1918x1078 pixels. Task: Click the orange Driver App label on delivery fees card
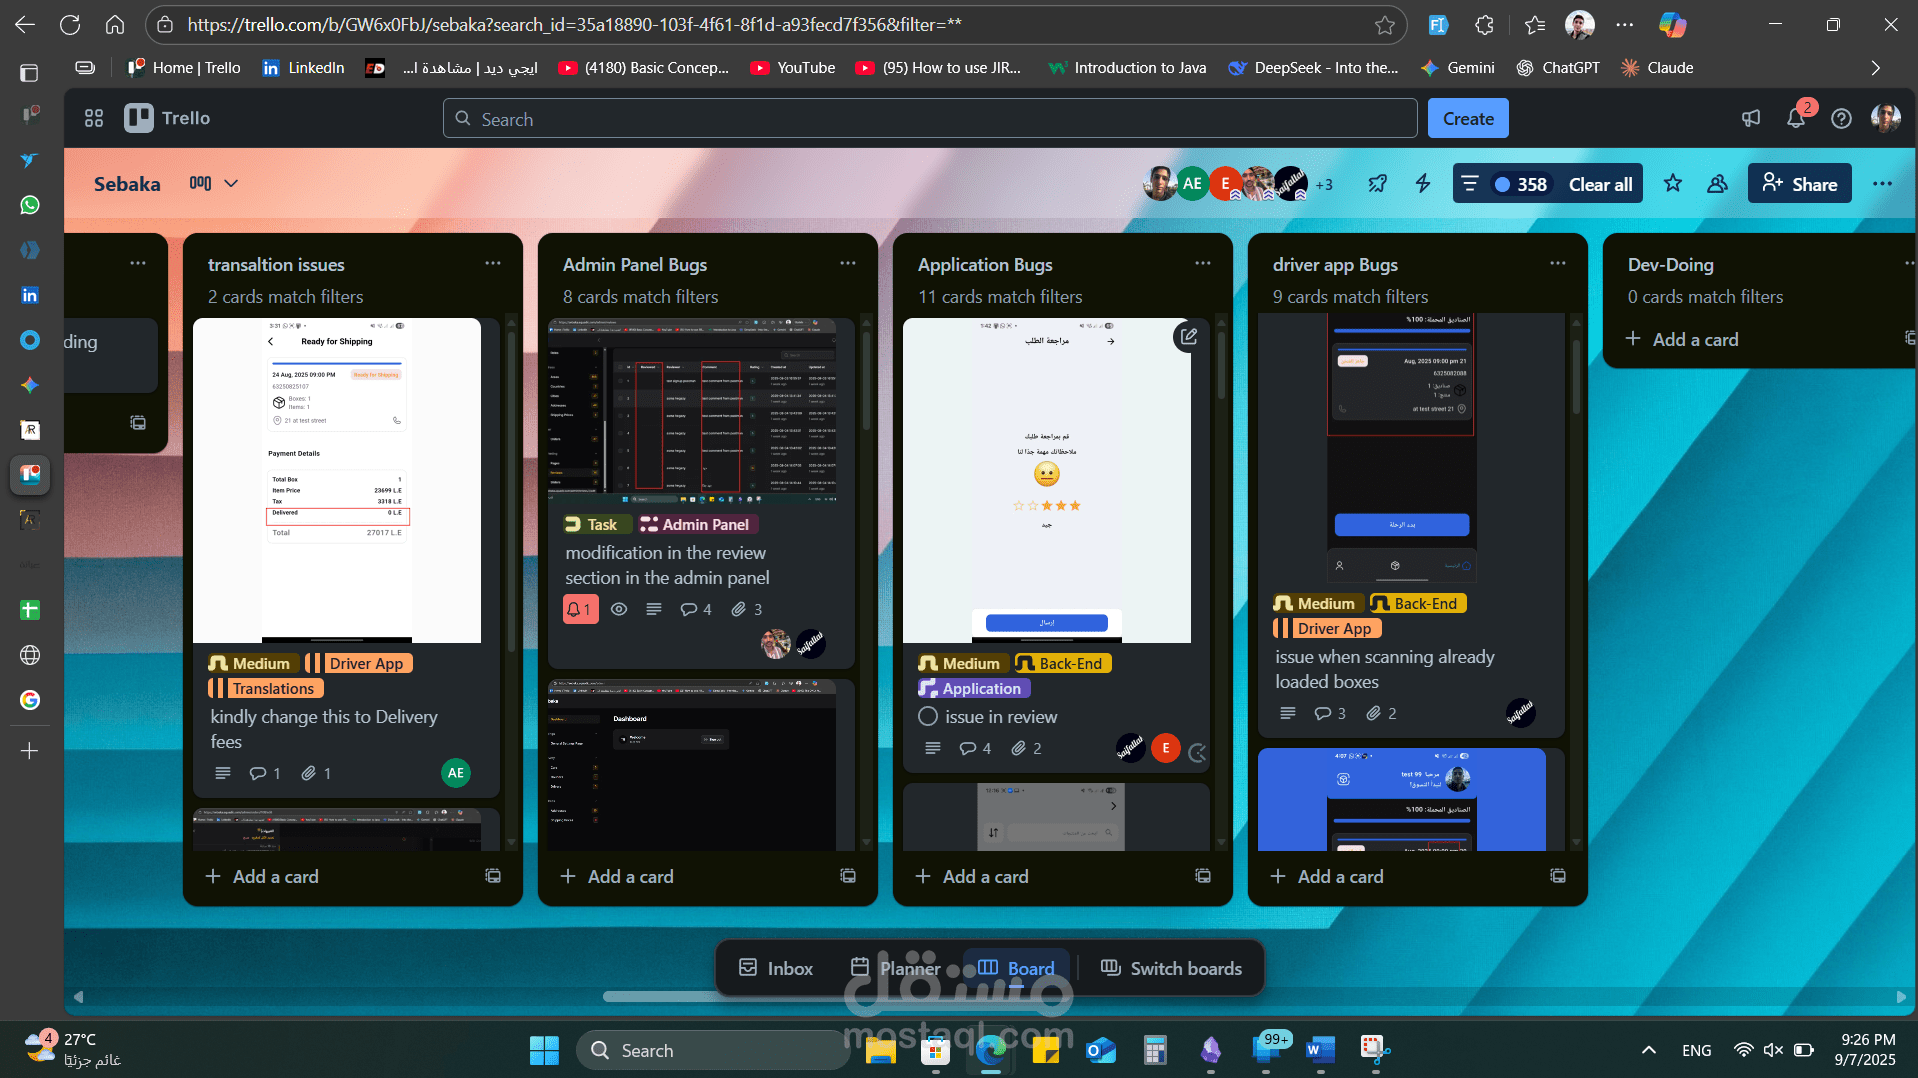358,663
